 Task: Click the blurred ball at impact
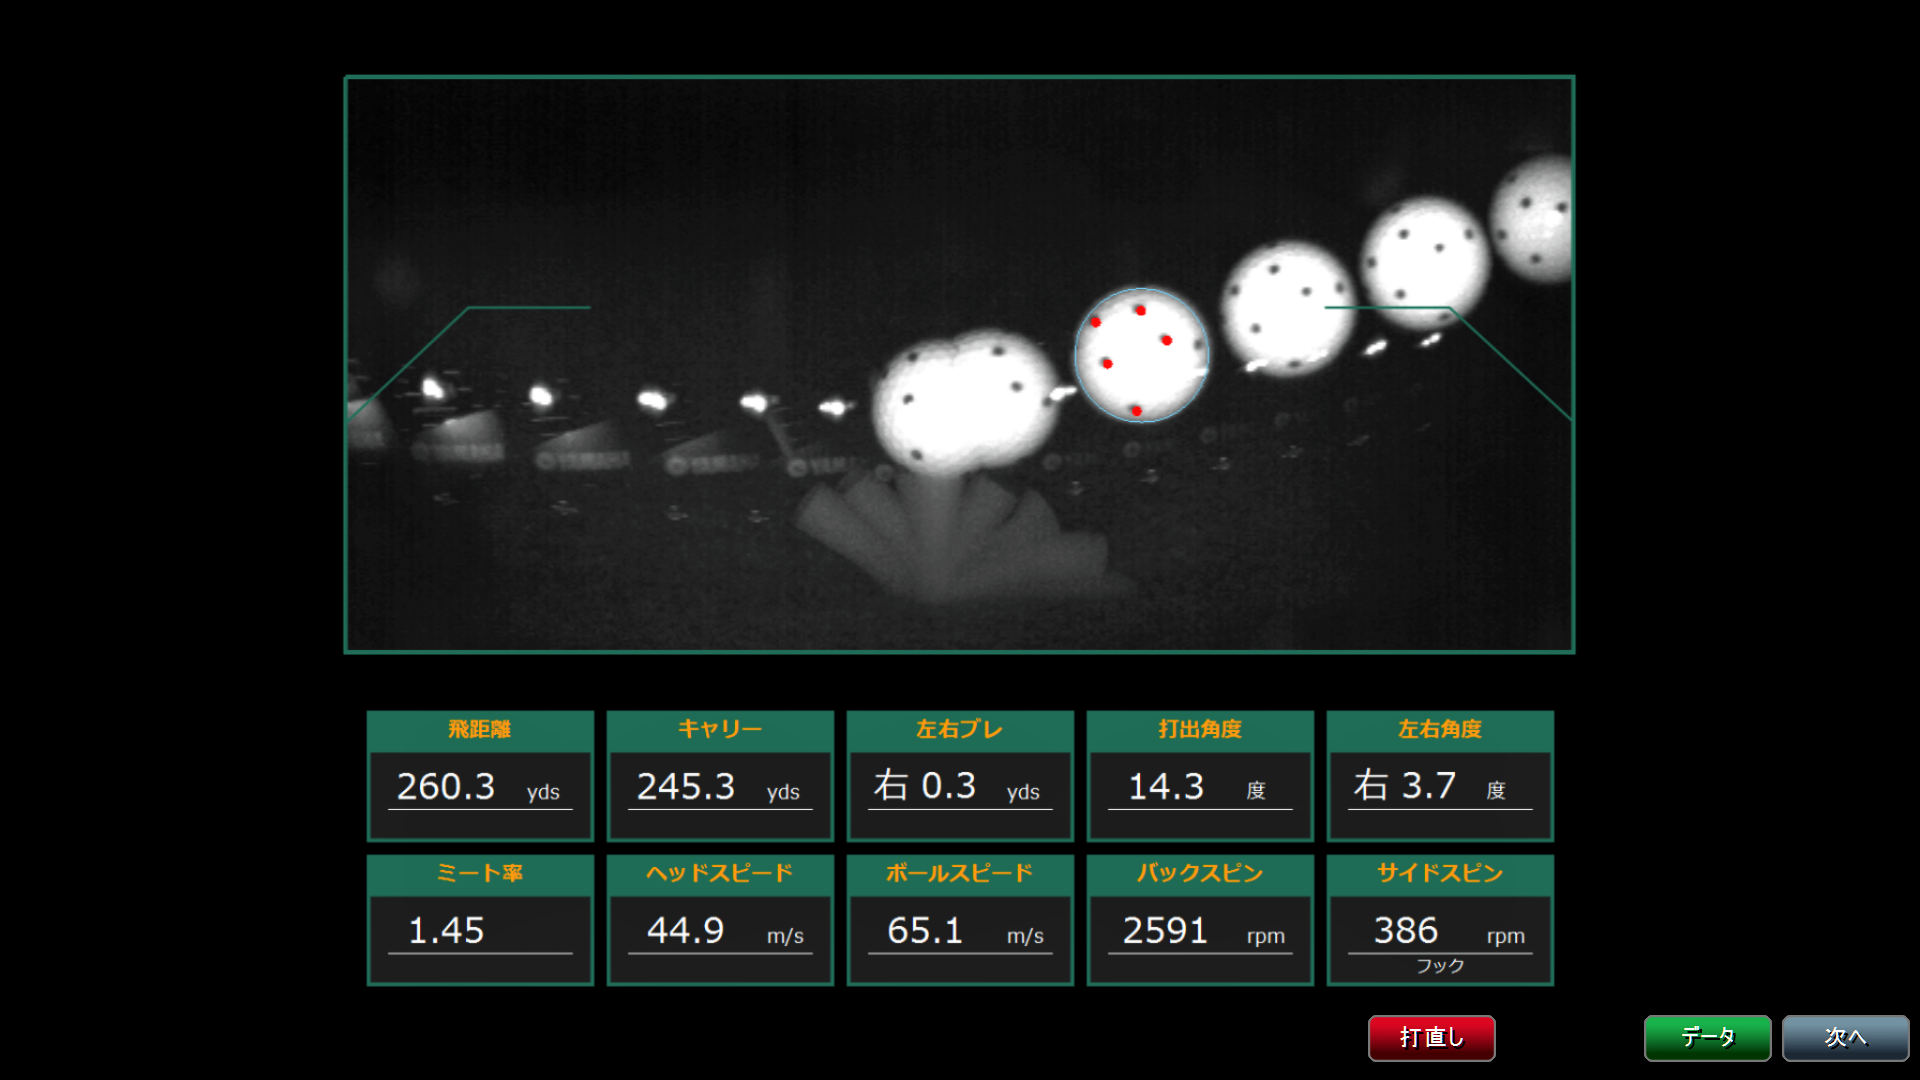pos(962,402)
